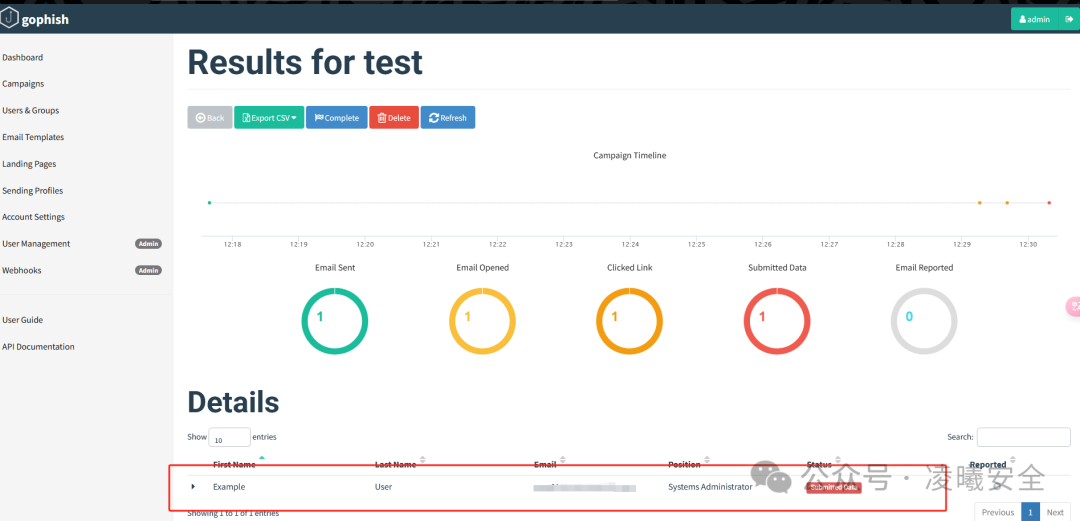Click the Back button
The height and width of the screenshot is (521, 1080).
click(x=210, y=118)
